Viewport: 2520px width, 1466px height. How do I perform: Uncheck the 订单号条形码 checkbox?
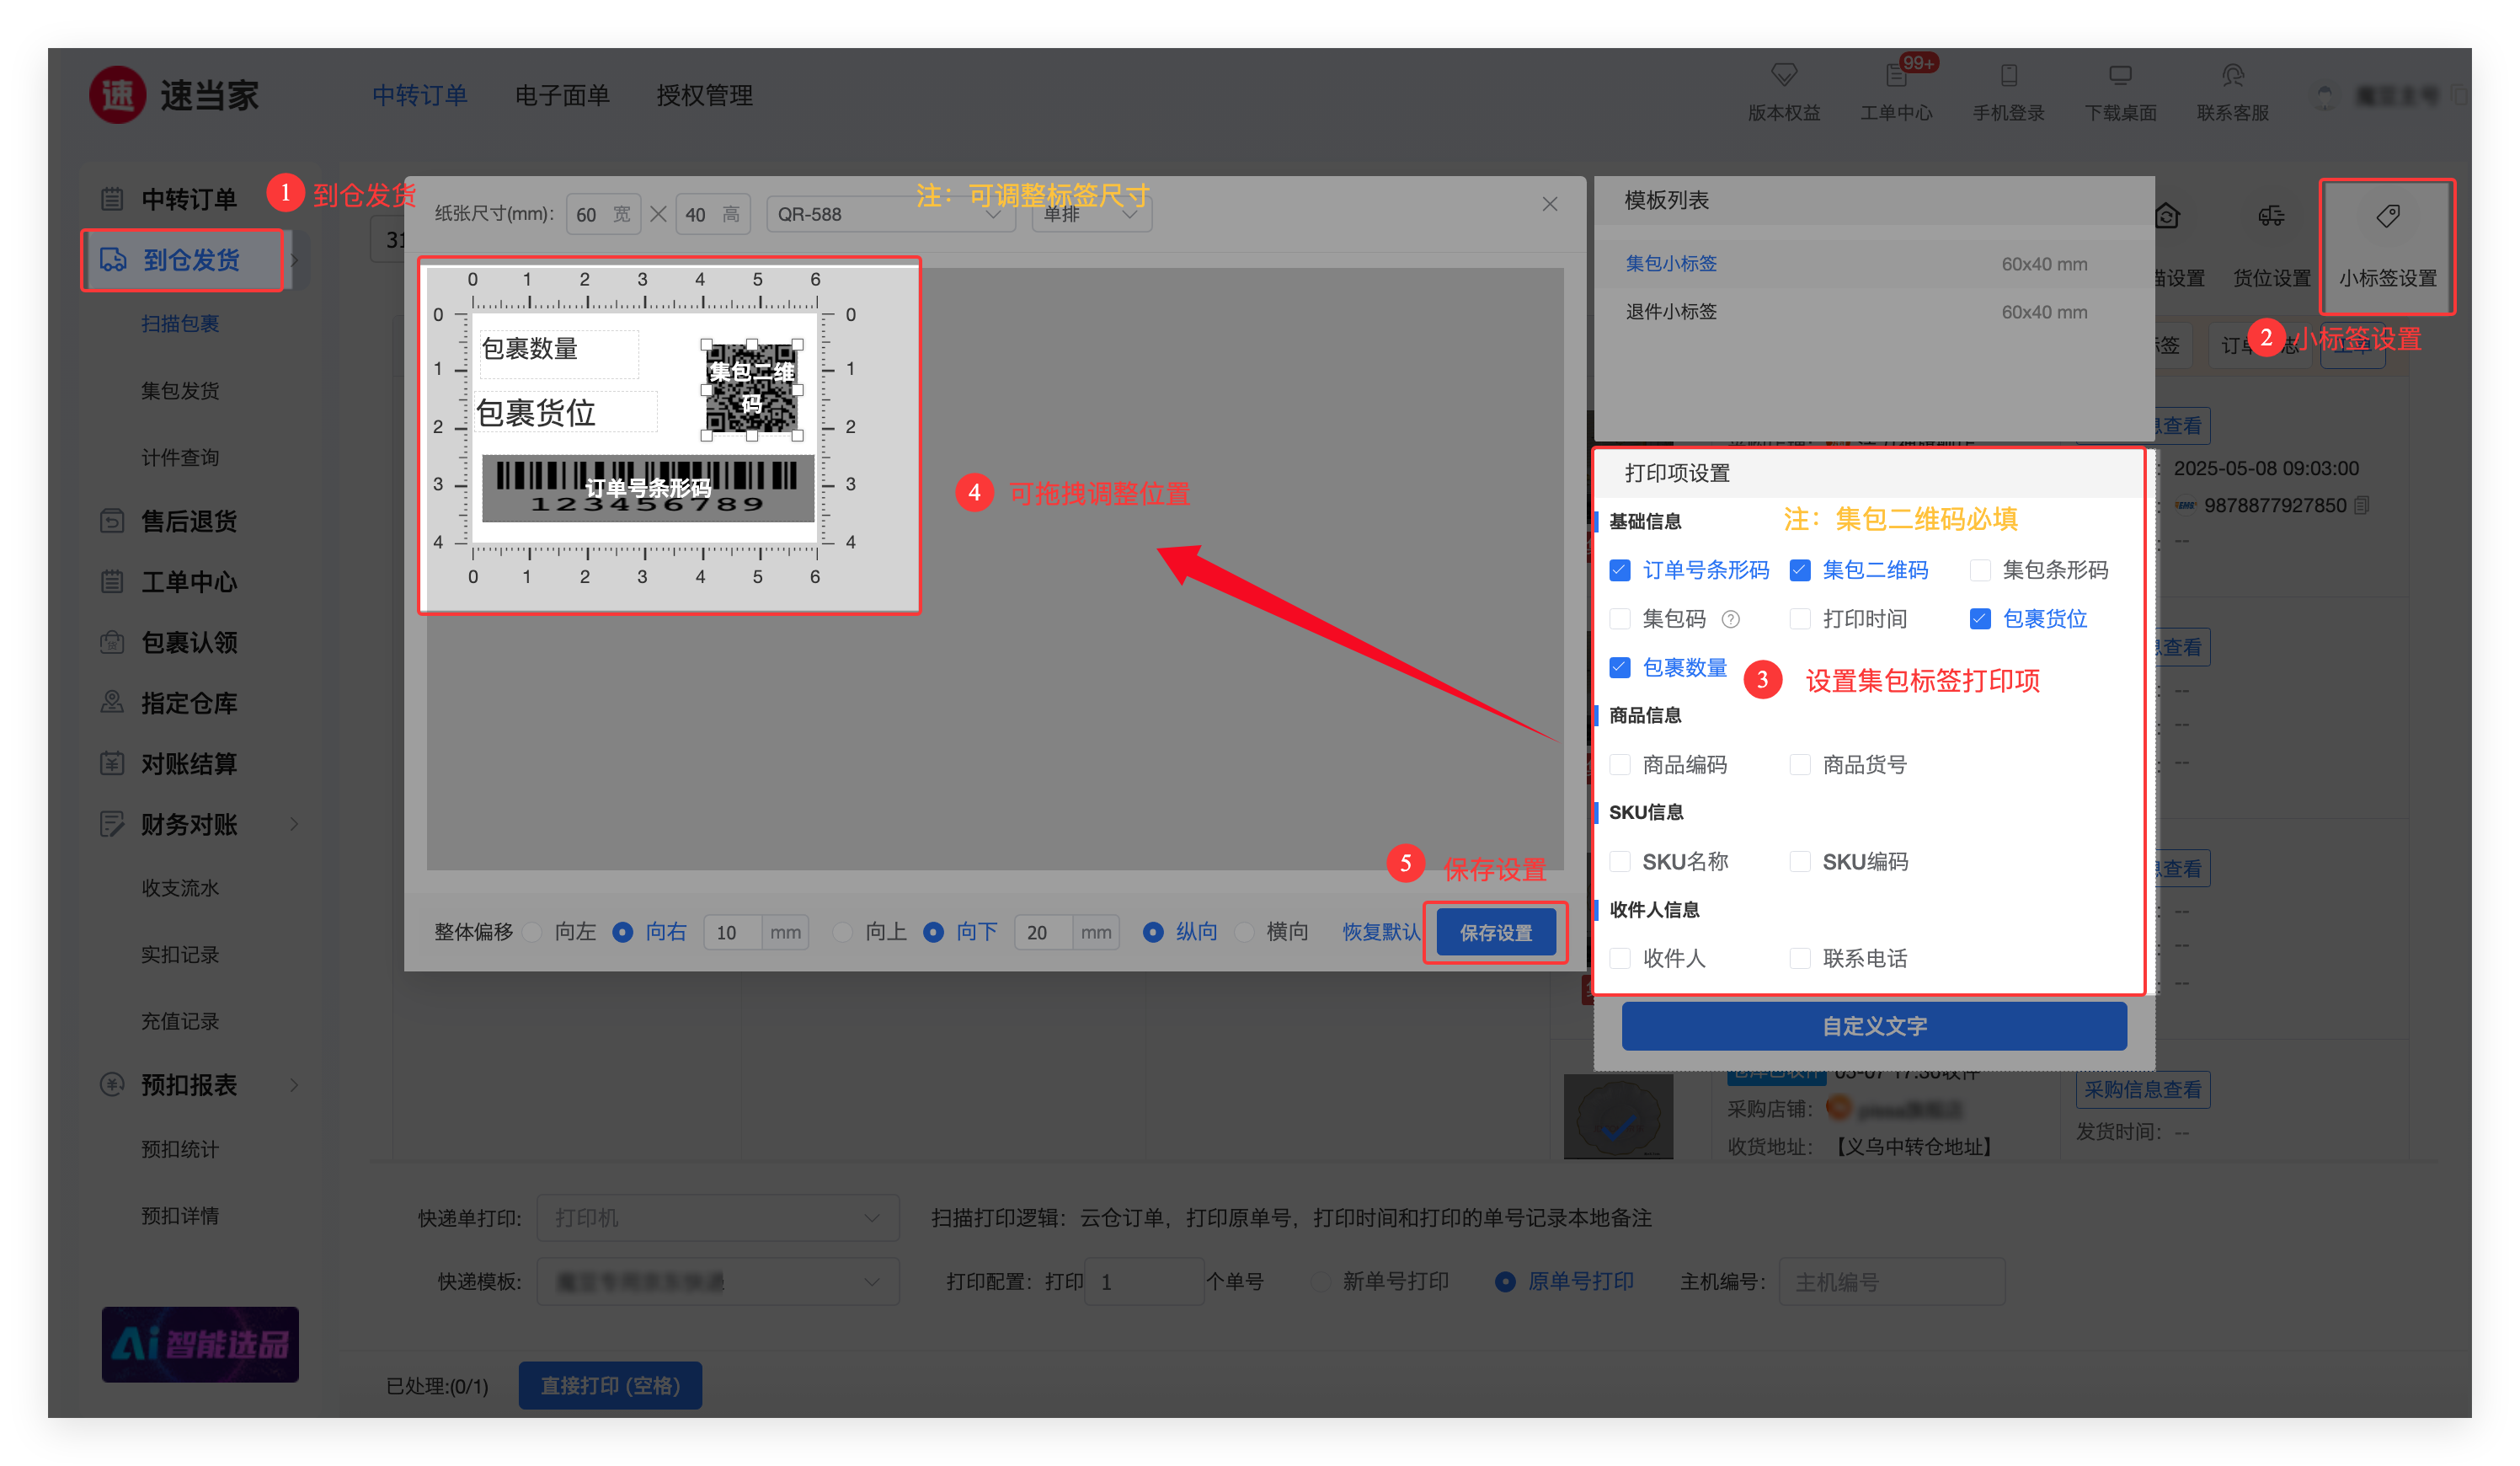coord(1620,570)
